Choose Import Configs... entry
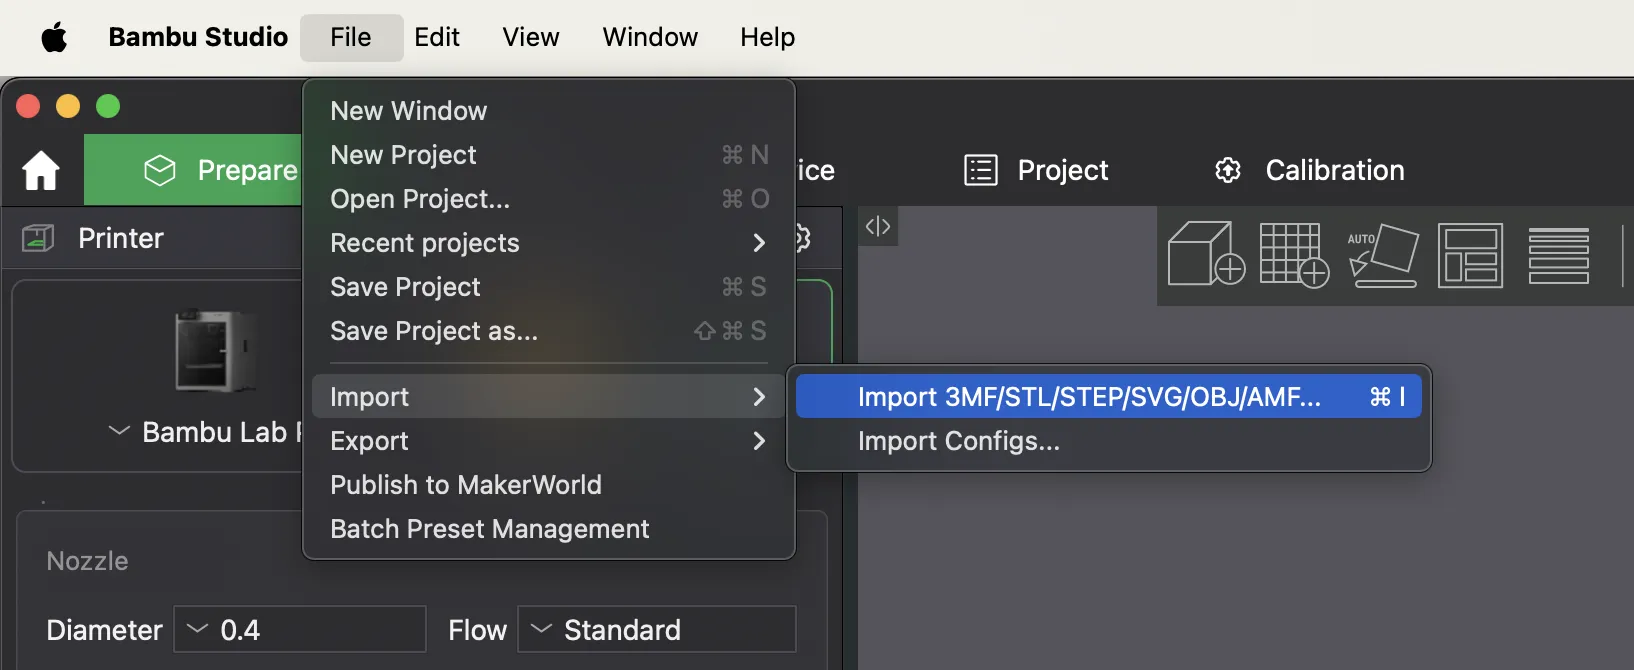 (x=1108, y=440)
